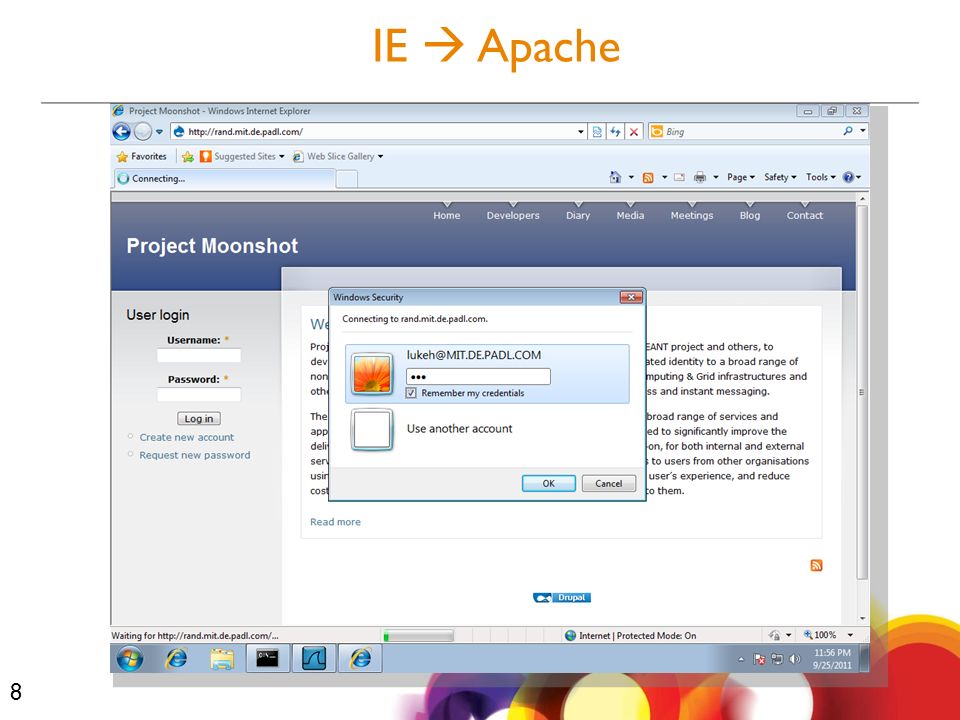Click the search magnifier icon

848,130
